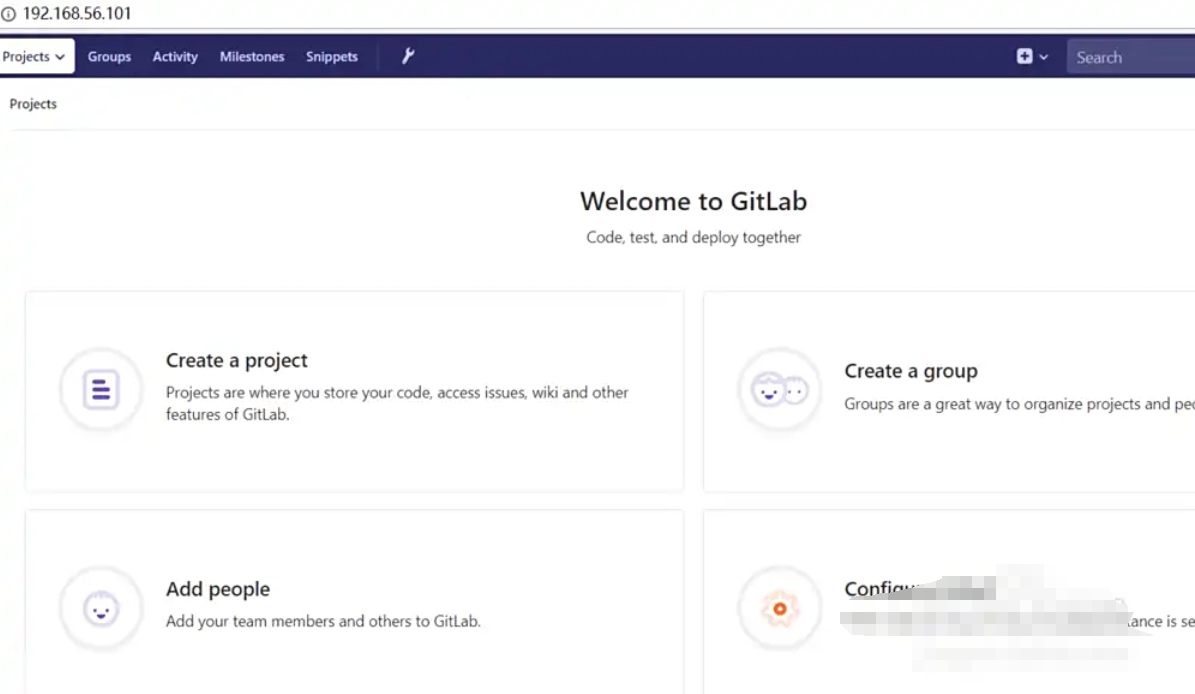The image size is (1195, 694).
Task: Click the Create a group faces icon
Action: pyautogui.click(x=780, y=389)
